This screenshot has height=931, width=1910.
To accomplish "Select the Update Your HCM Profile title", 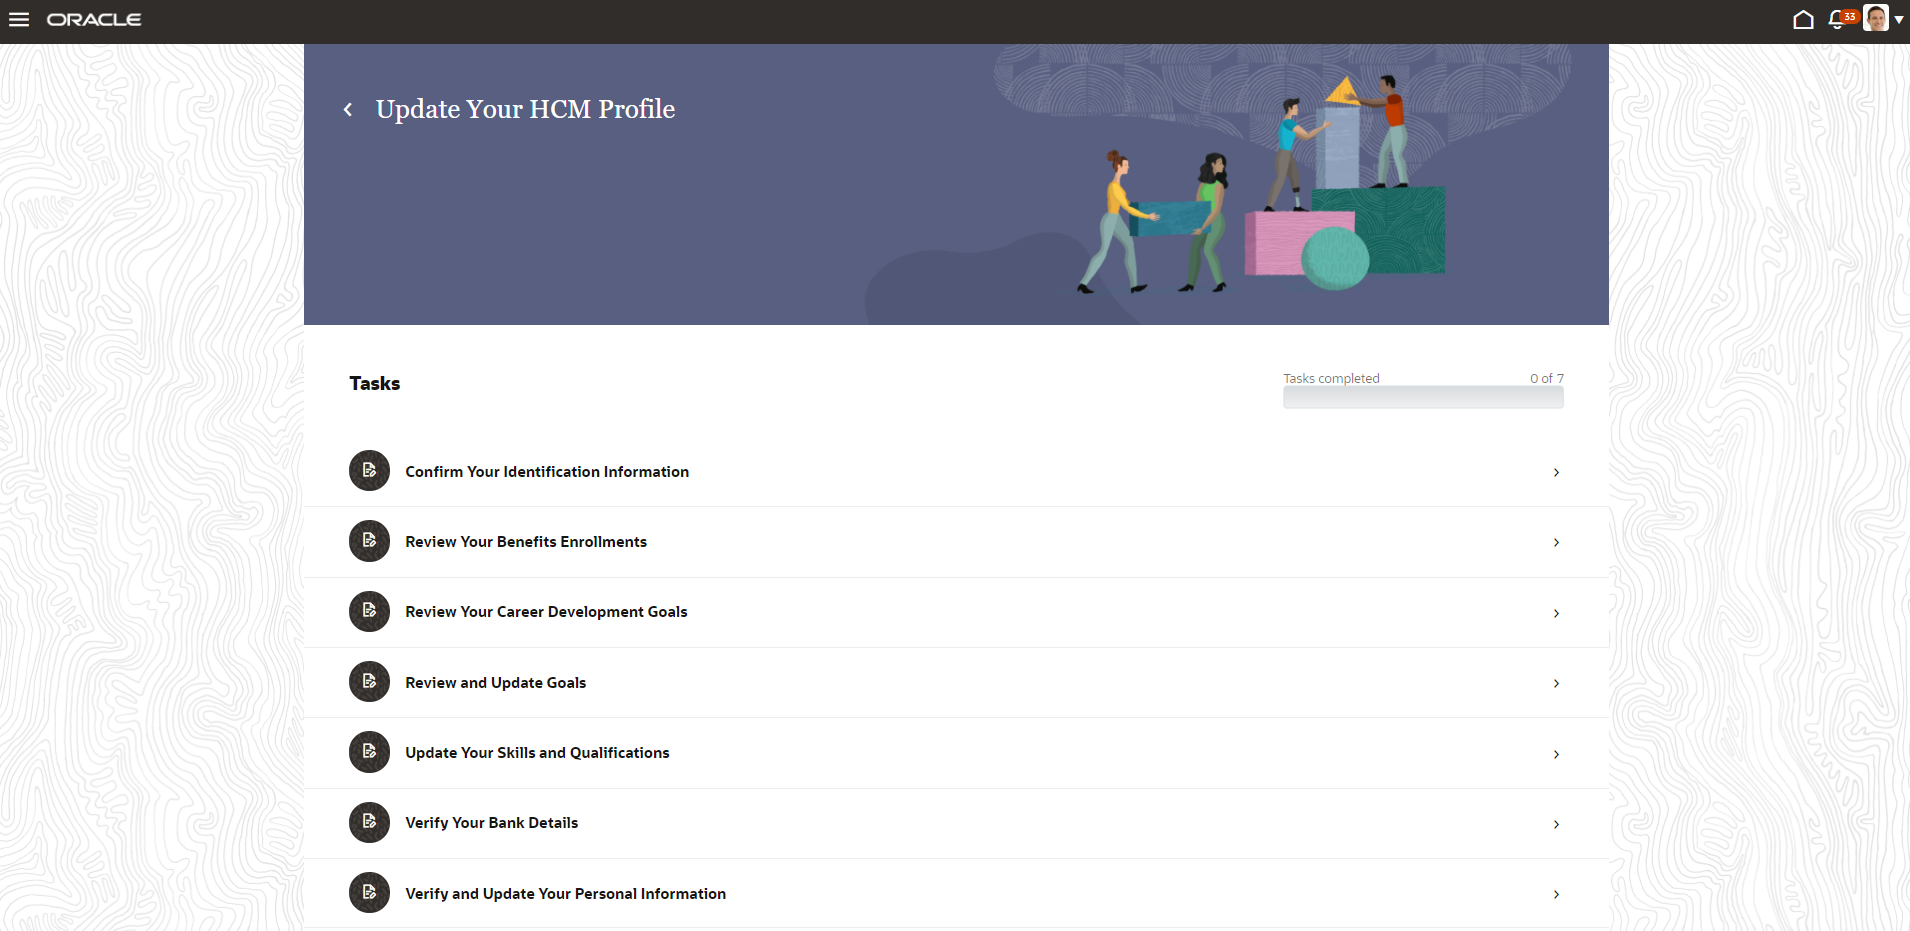I will tap(524, 109).
